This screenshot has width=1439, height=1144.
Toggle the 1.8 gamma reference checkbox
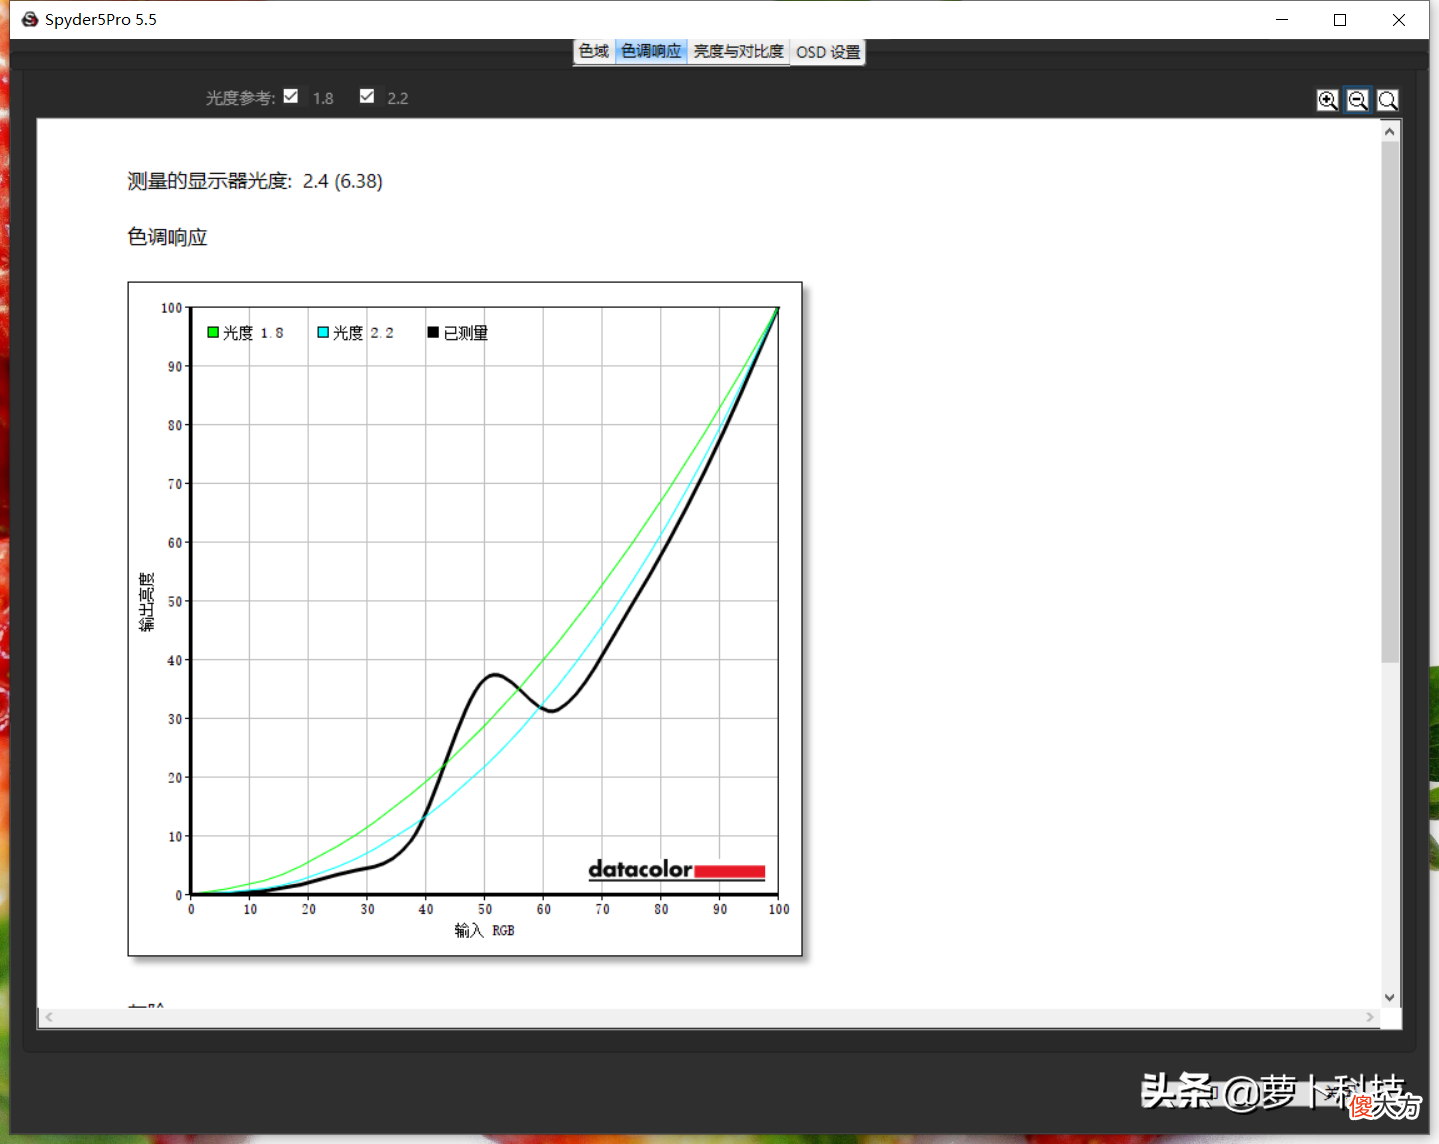tap(291, 96)
